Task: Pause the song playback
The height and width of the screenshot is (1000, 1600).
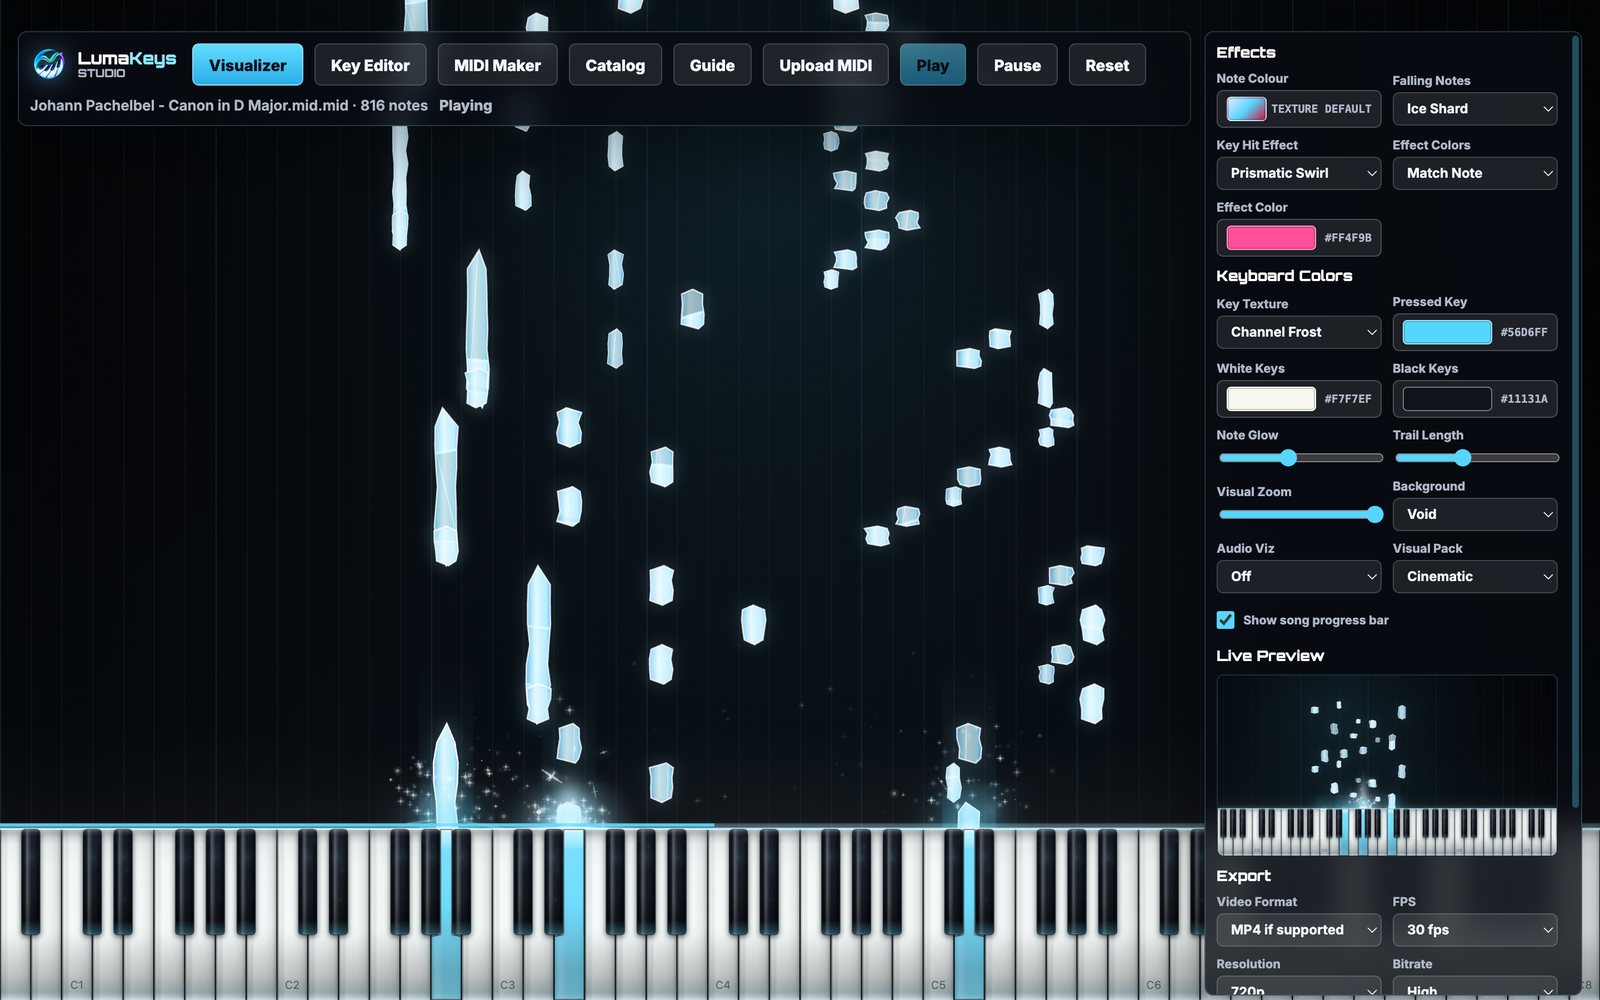Action: [x=1017, y=65]
